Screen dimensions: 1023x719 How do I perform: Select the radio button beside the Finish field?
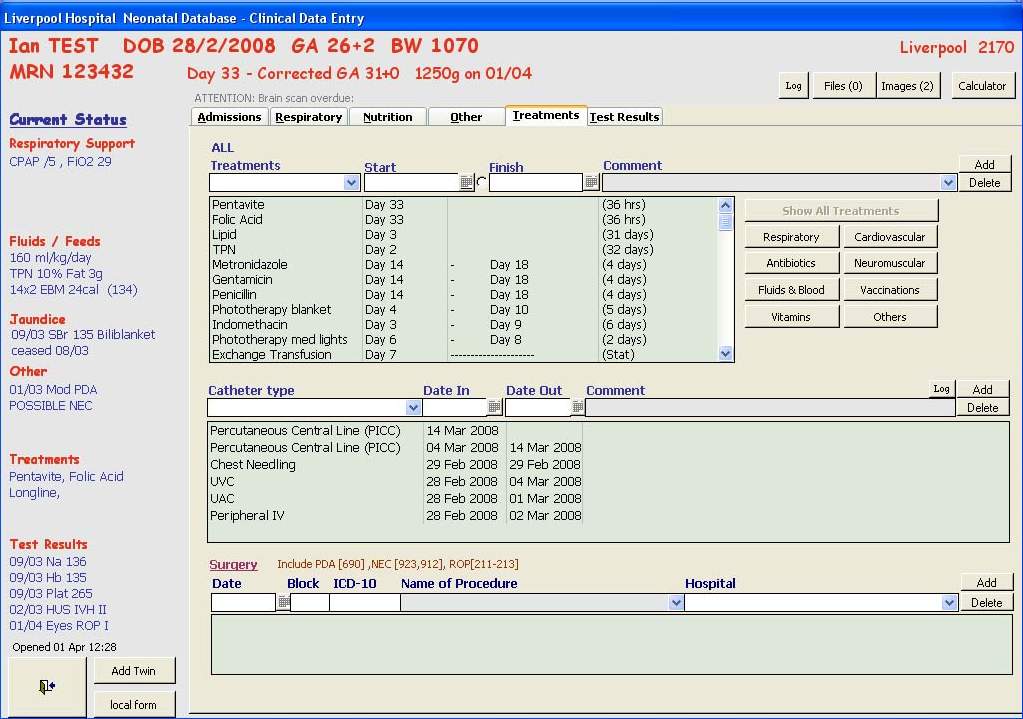tap(481, 183)
